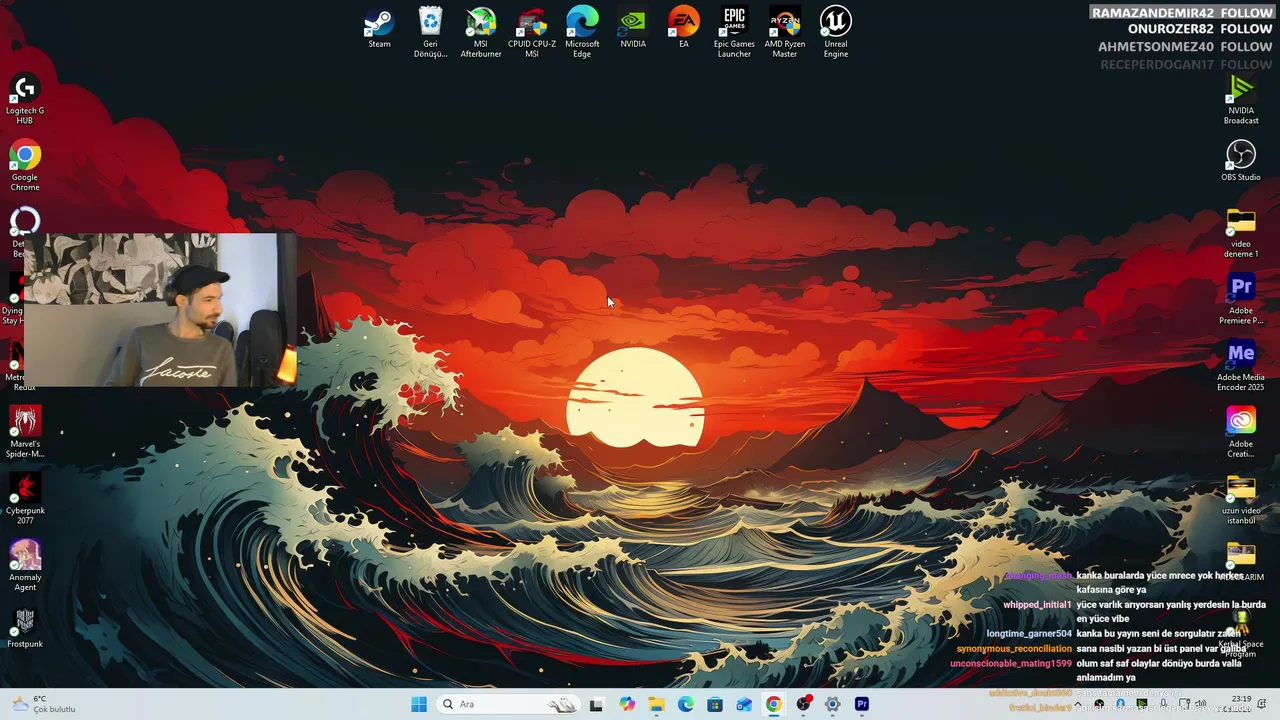Open the Outlook taskbar icon

(744, 704)
